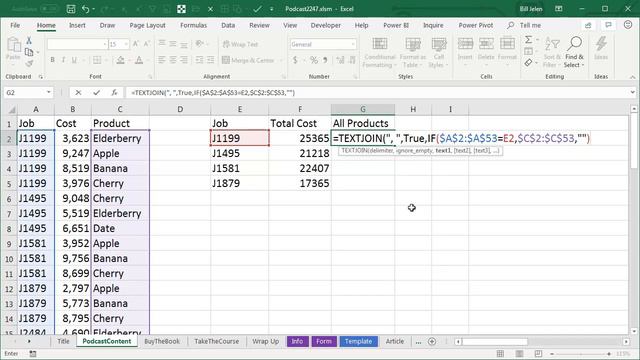Open Sort & Filter menu
The height and width of the screenshot is (360, 640).
(x=552, y=53)
